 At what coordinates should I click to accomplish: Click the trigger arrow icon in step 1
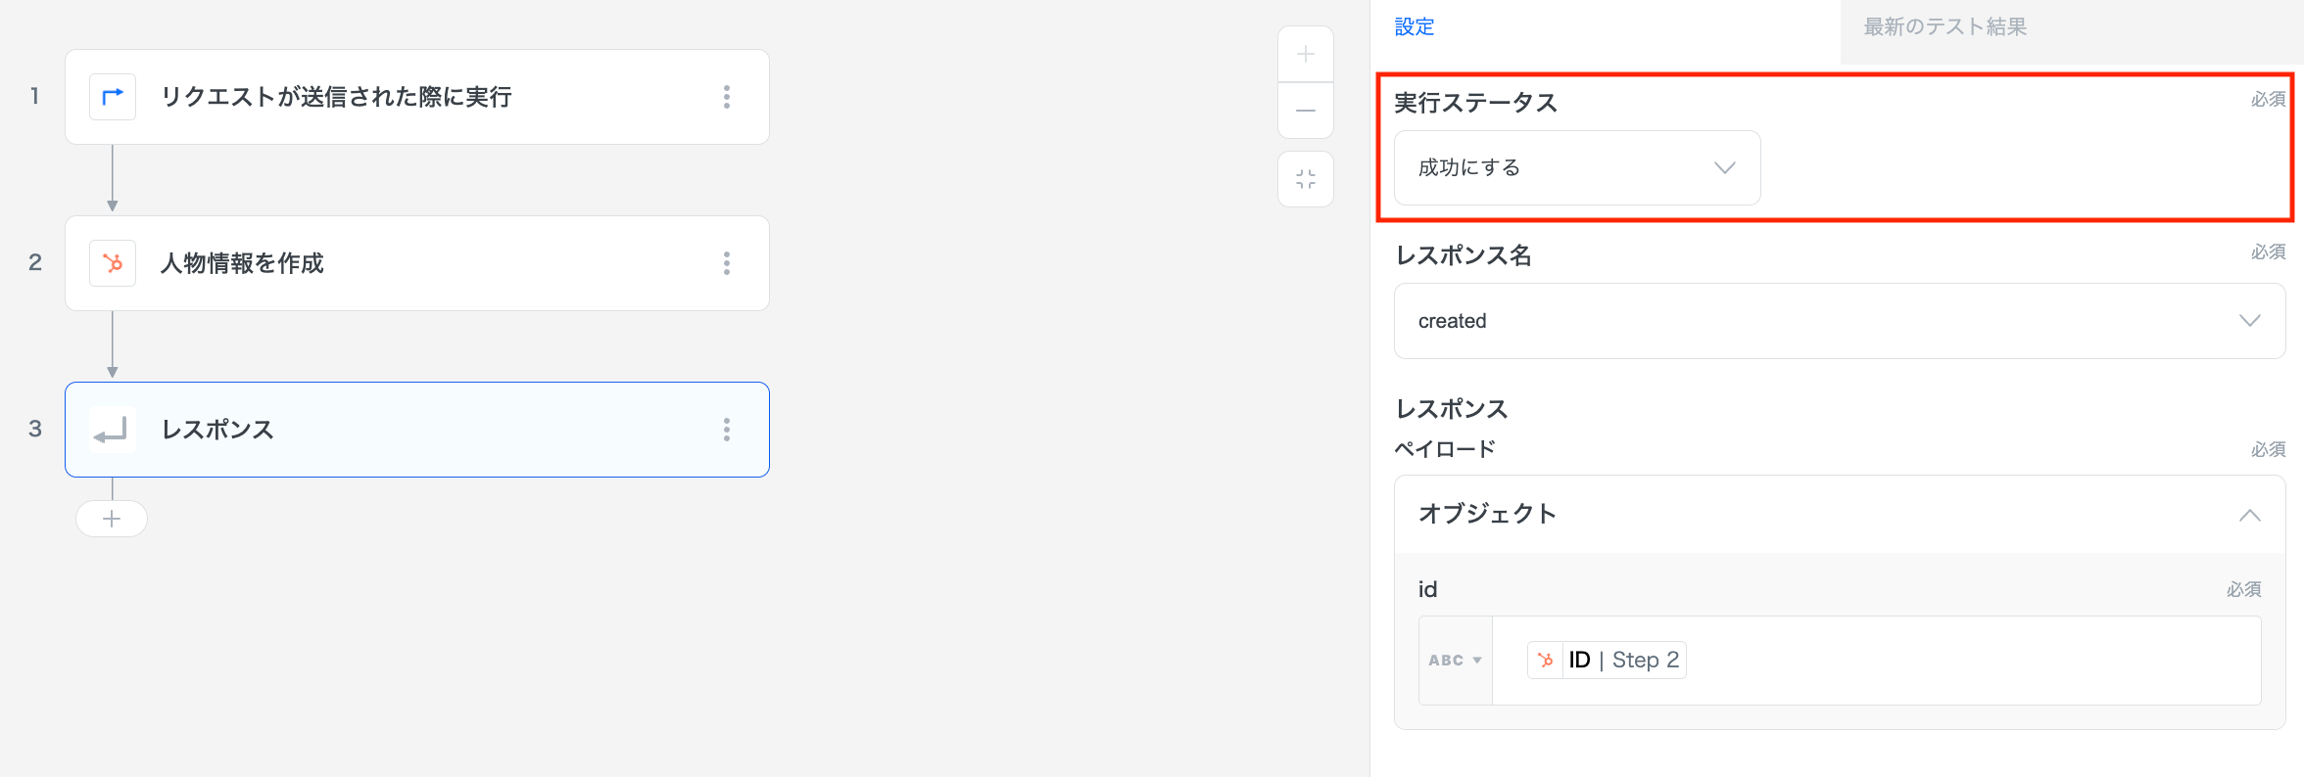(x=112, y=97)
